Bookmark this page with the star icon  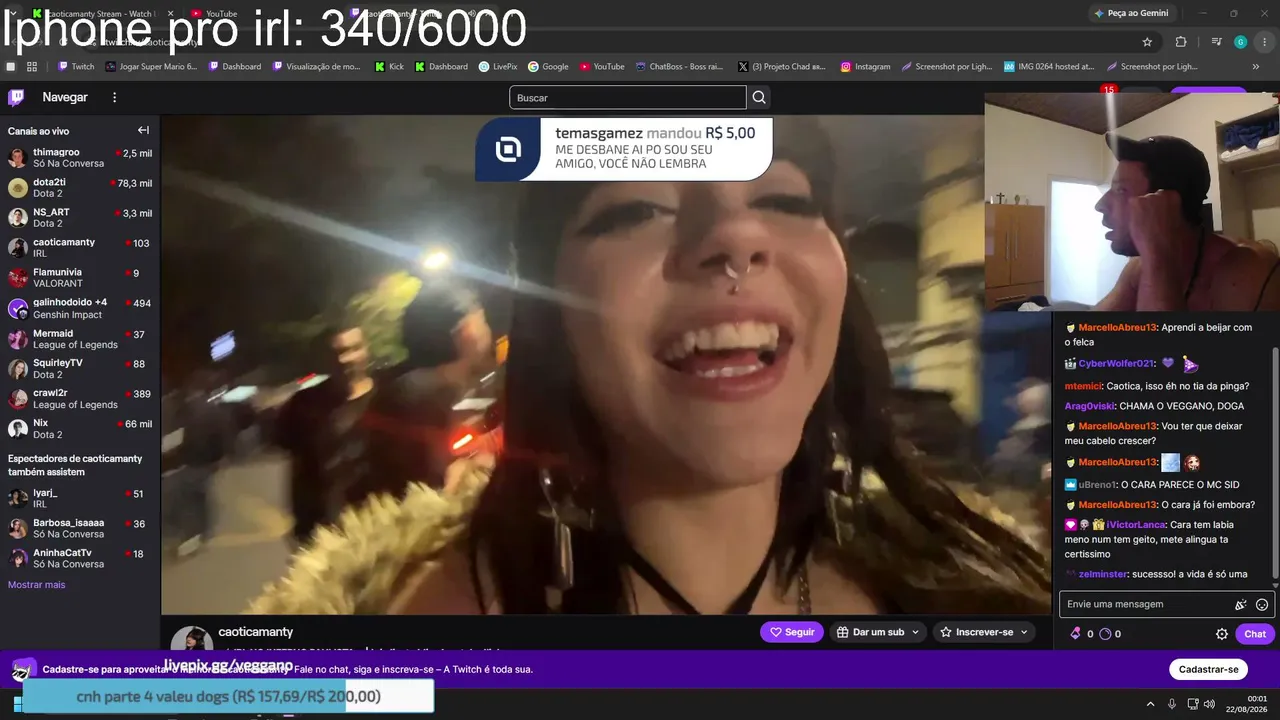1147,42
